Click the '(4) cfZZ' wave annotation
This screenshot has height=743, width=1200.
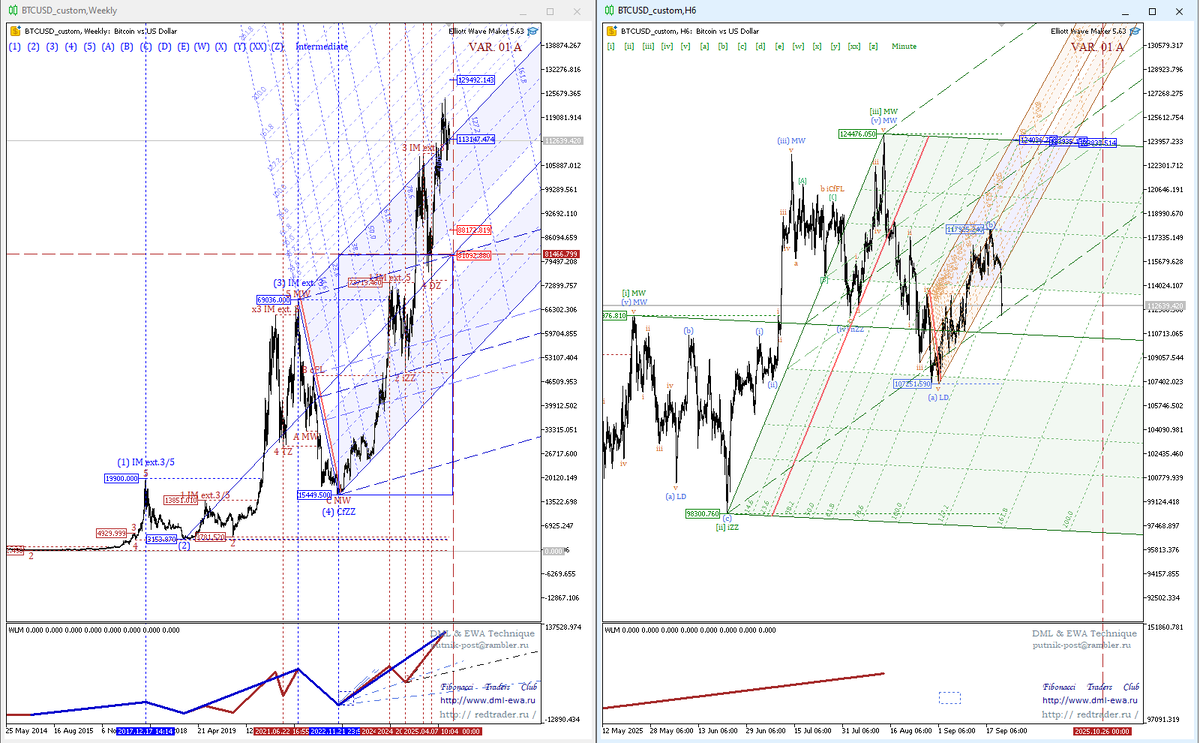[x=340, y=512]
